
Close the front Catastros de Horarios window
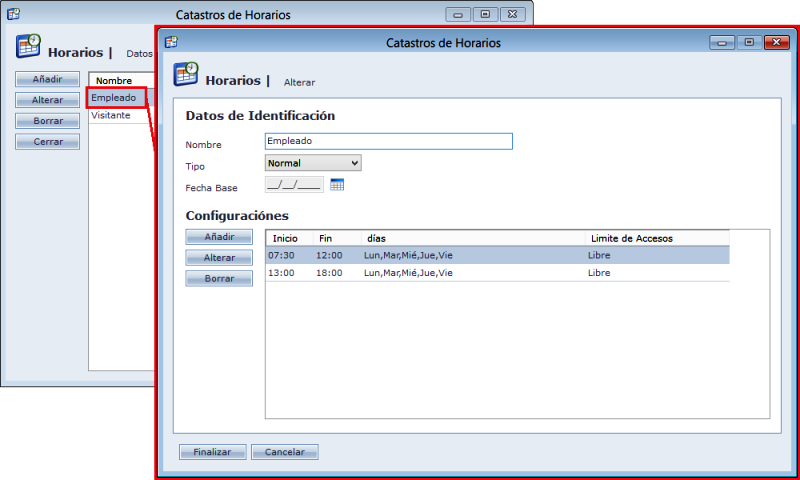coord(777,43)
